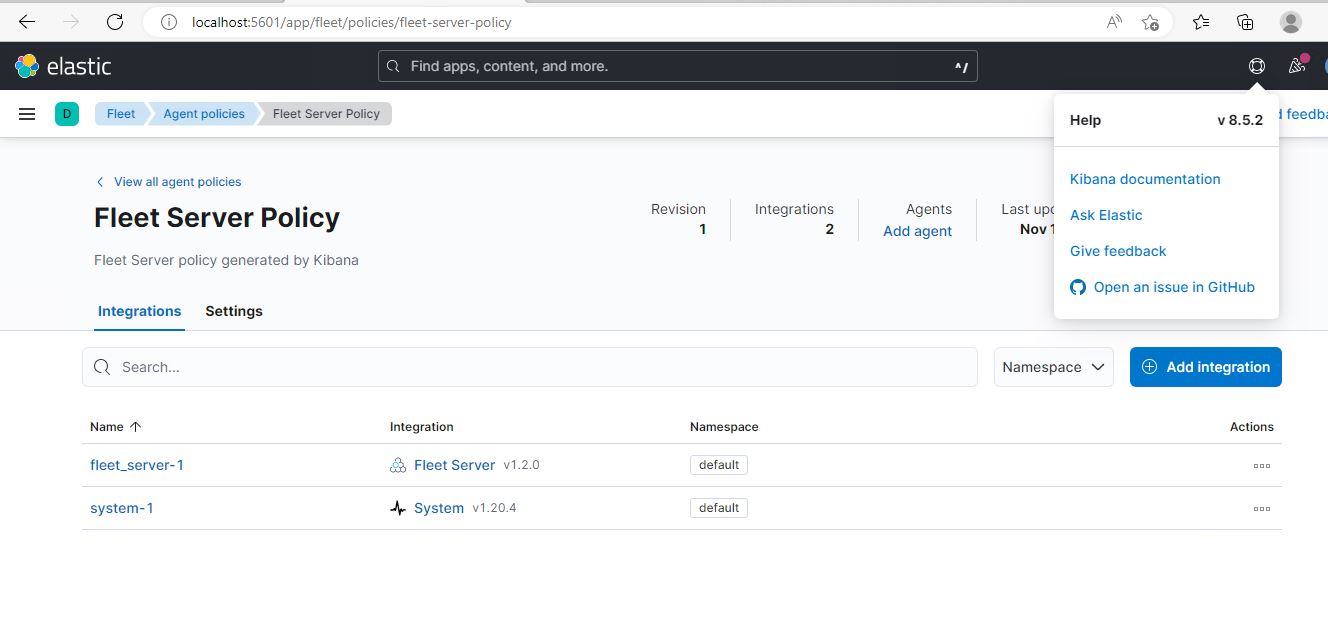Click the Elastic logo
This screenshot has width=1328, height=643.
click(x=62, y=66)
